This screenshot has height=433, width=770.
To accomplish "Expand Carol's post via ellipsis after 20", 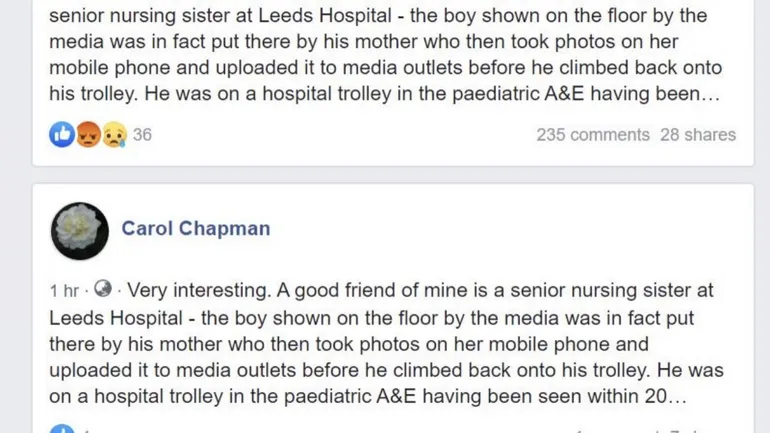I will (678, 396).
